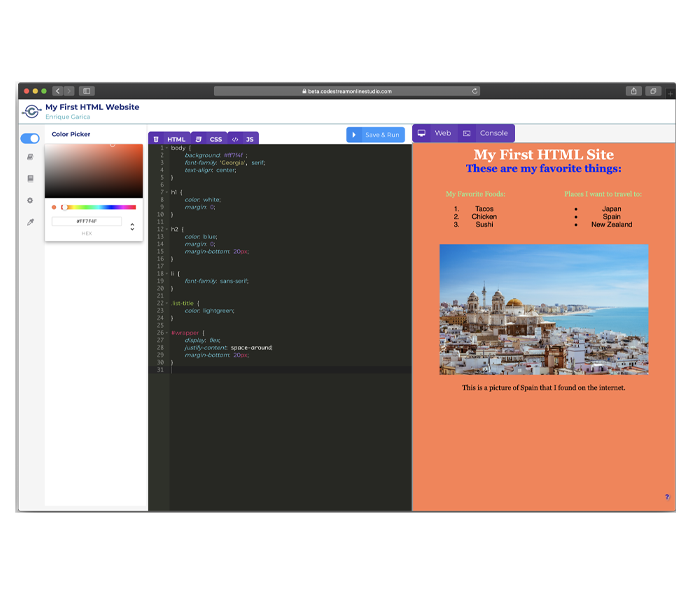
Task: Switch to the HTML editor tab
Action: click(x=170, y=139)
